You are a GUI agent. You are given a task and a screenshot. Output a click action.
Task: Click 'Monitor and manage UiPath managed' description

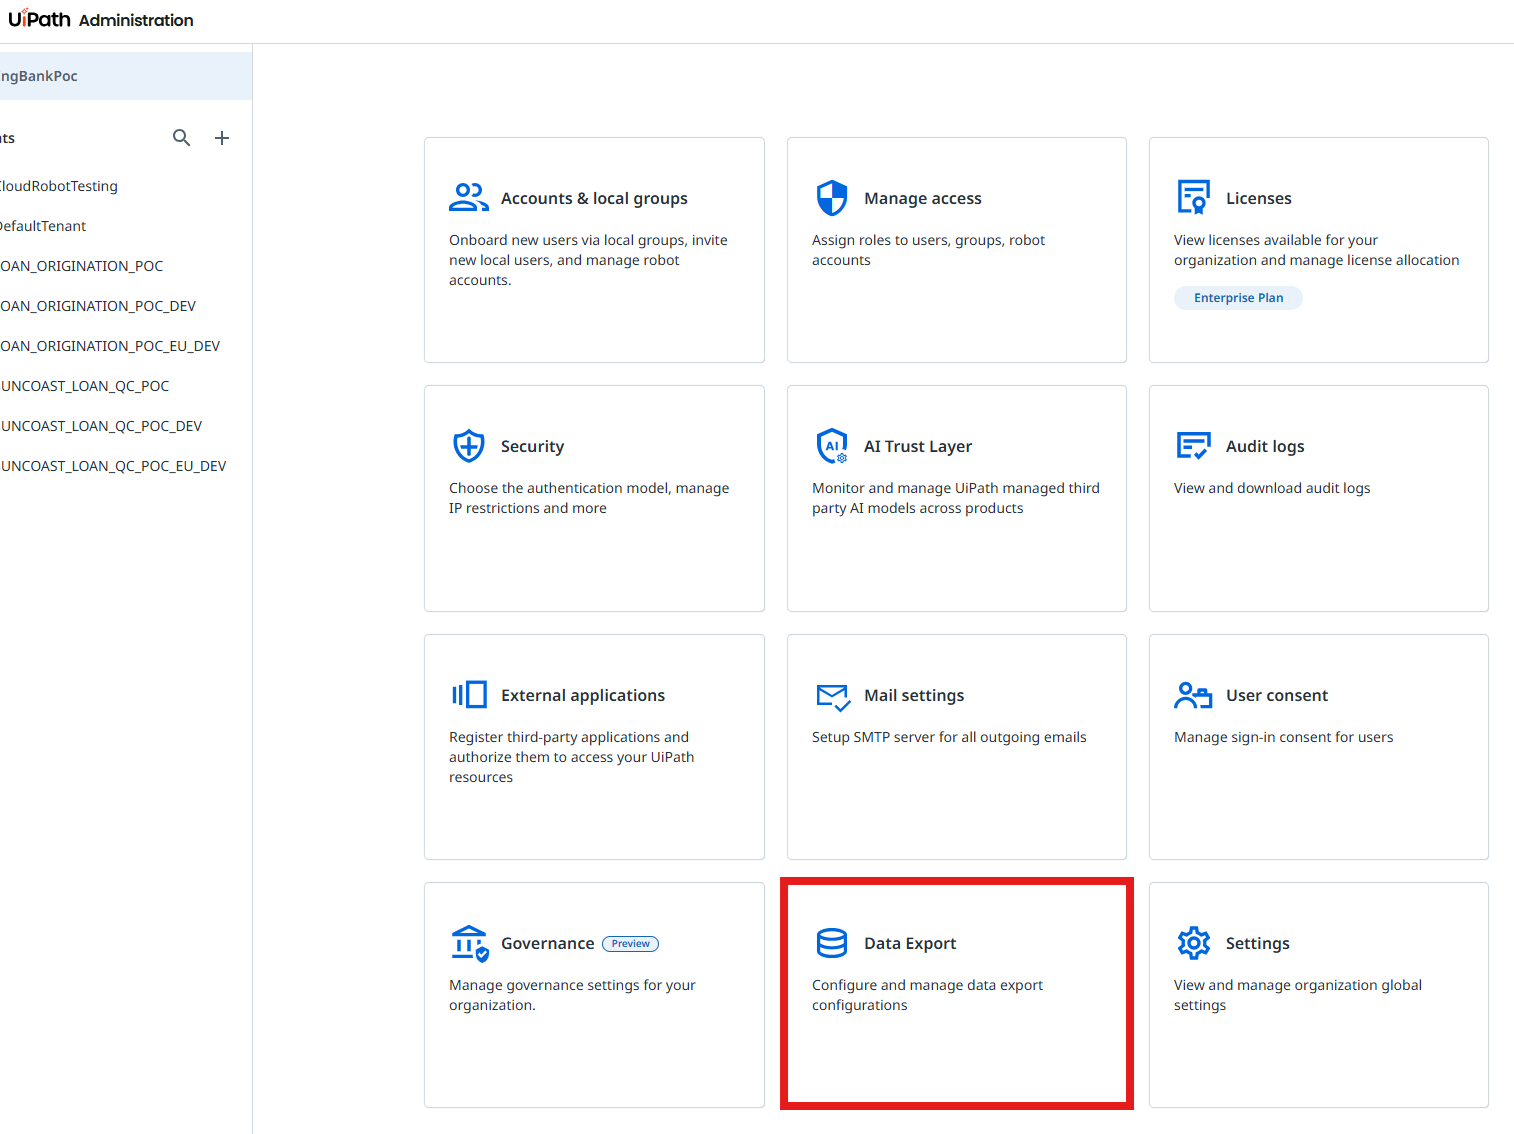pos(955,498)
